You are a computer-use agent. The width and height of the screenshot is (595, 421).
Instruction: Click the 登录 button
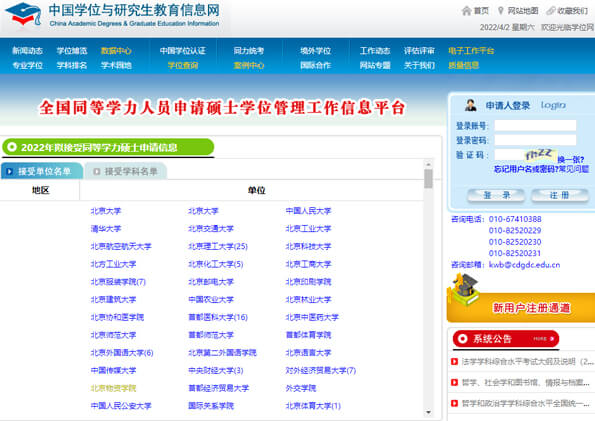coord(496,195)
